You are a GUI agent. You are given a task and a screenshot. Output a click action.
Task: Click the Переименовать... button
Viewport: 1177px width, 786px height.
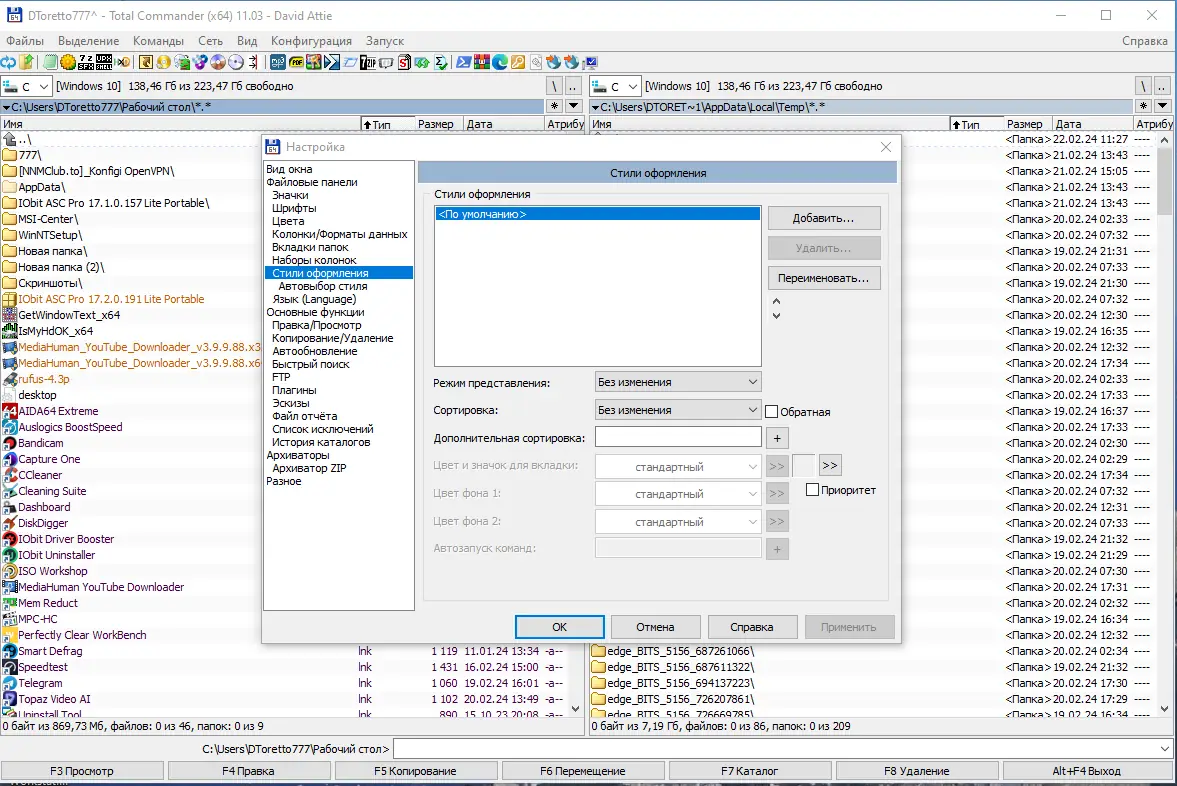tap(823, 278)
